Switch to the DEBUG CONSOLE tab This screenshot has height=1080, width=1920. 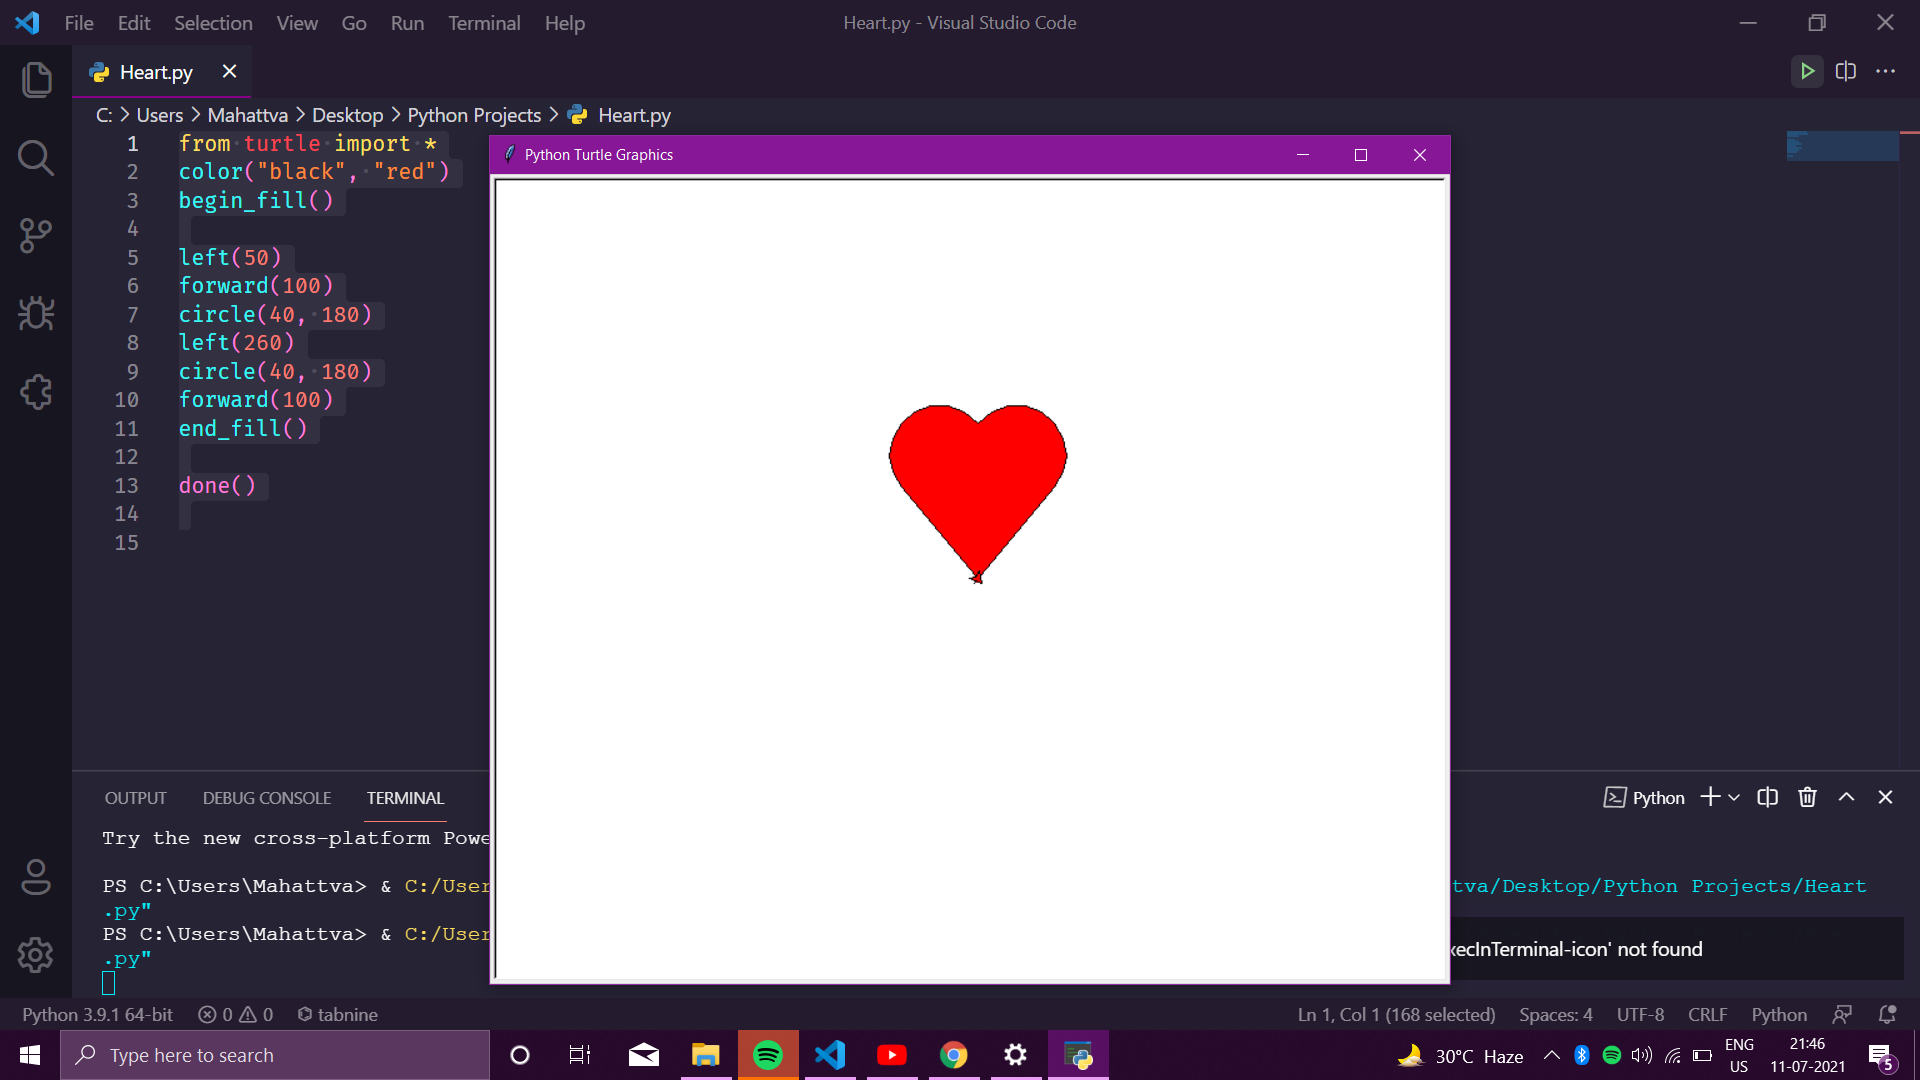tap(266, 797)
